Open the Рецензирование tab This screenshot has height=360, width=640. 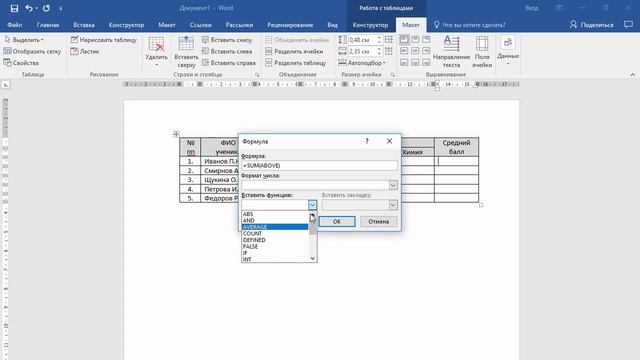pyautogui.click(x=290, y=25)
